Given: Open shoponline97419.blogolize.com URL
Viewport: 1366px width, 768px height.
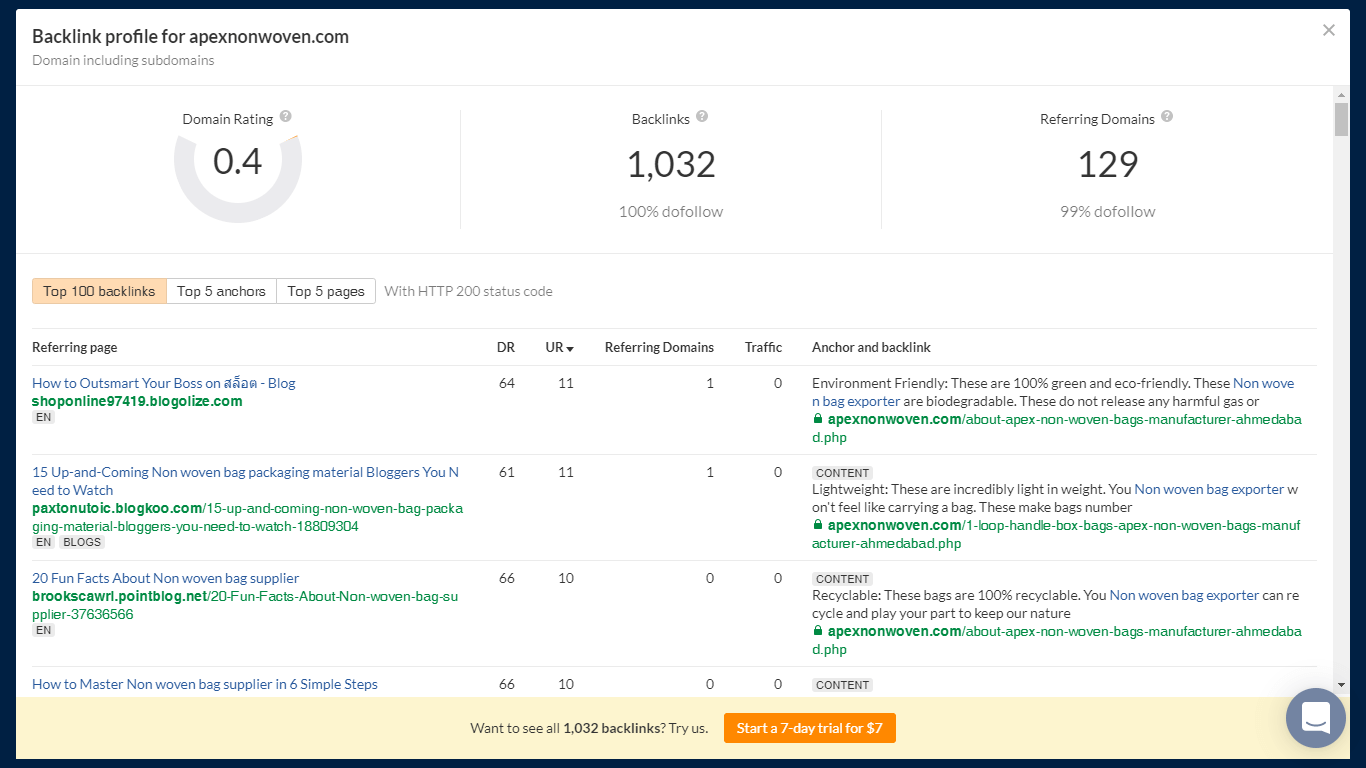Looking at the screenshot, I should pos(137,401).
